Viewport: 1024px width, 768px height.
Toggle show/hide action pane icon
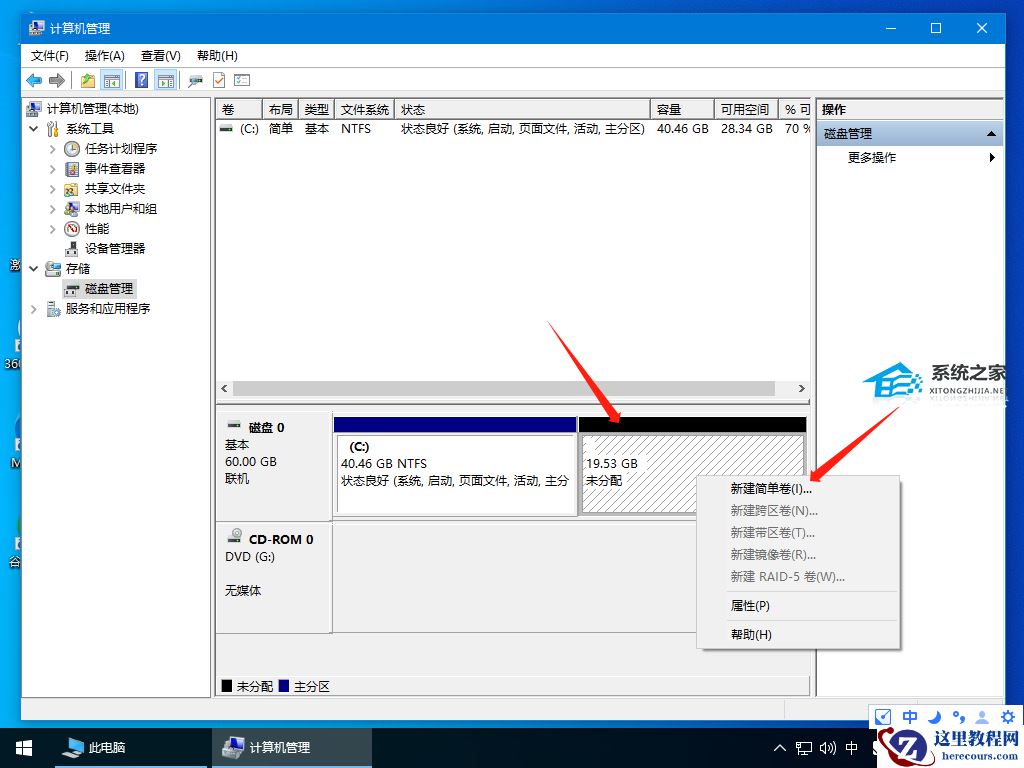click(x=166, y=80)
